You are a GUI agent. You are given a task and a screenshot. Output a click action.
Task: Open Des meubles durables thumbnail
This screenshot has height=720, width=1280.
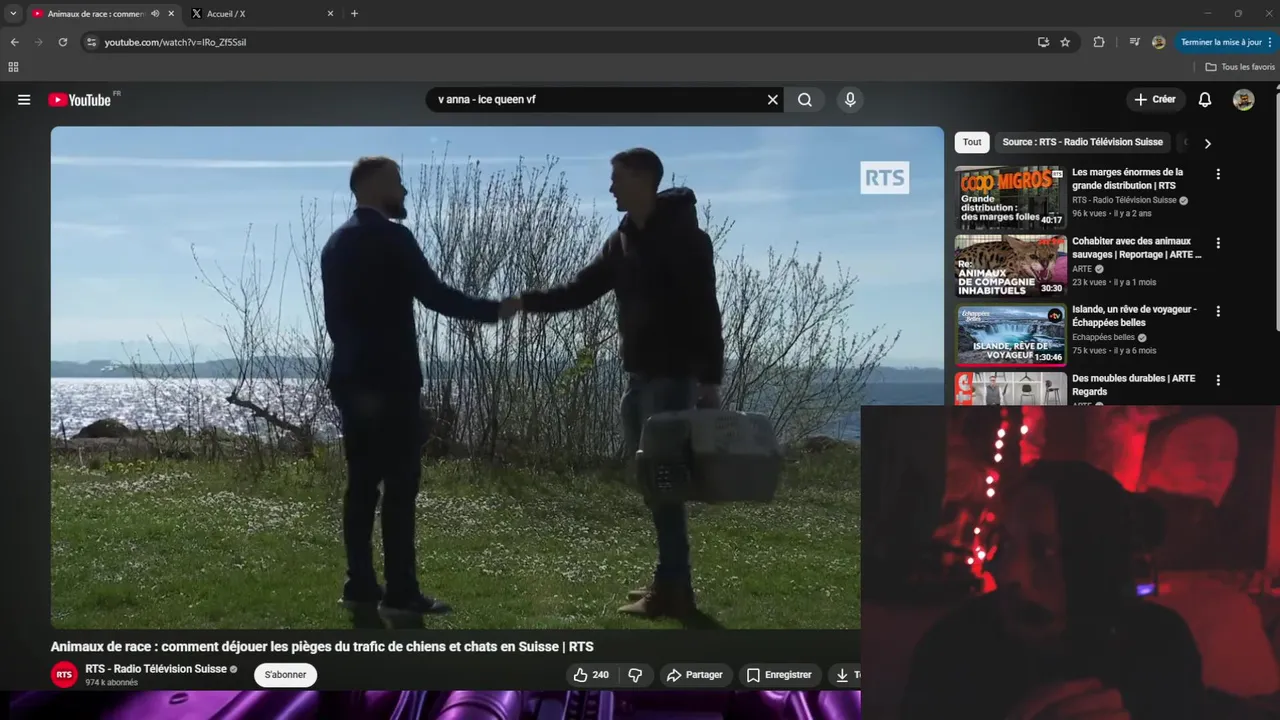pyautogui.click(x=1010, y=389)
